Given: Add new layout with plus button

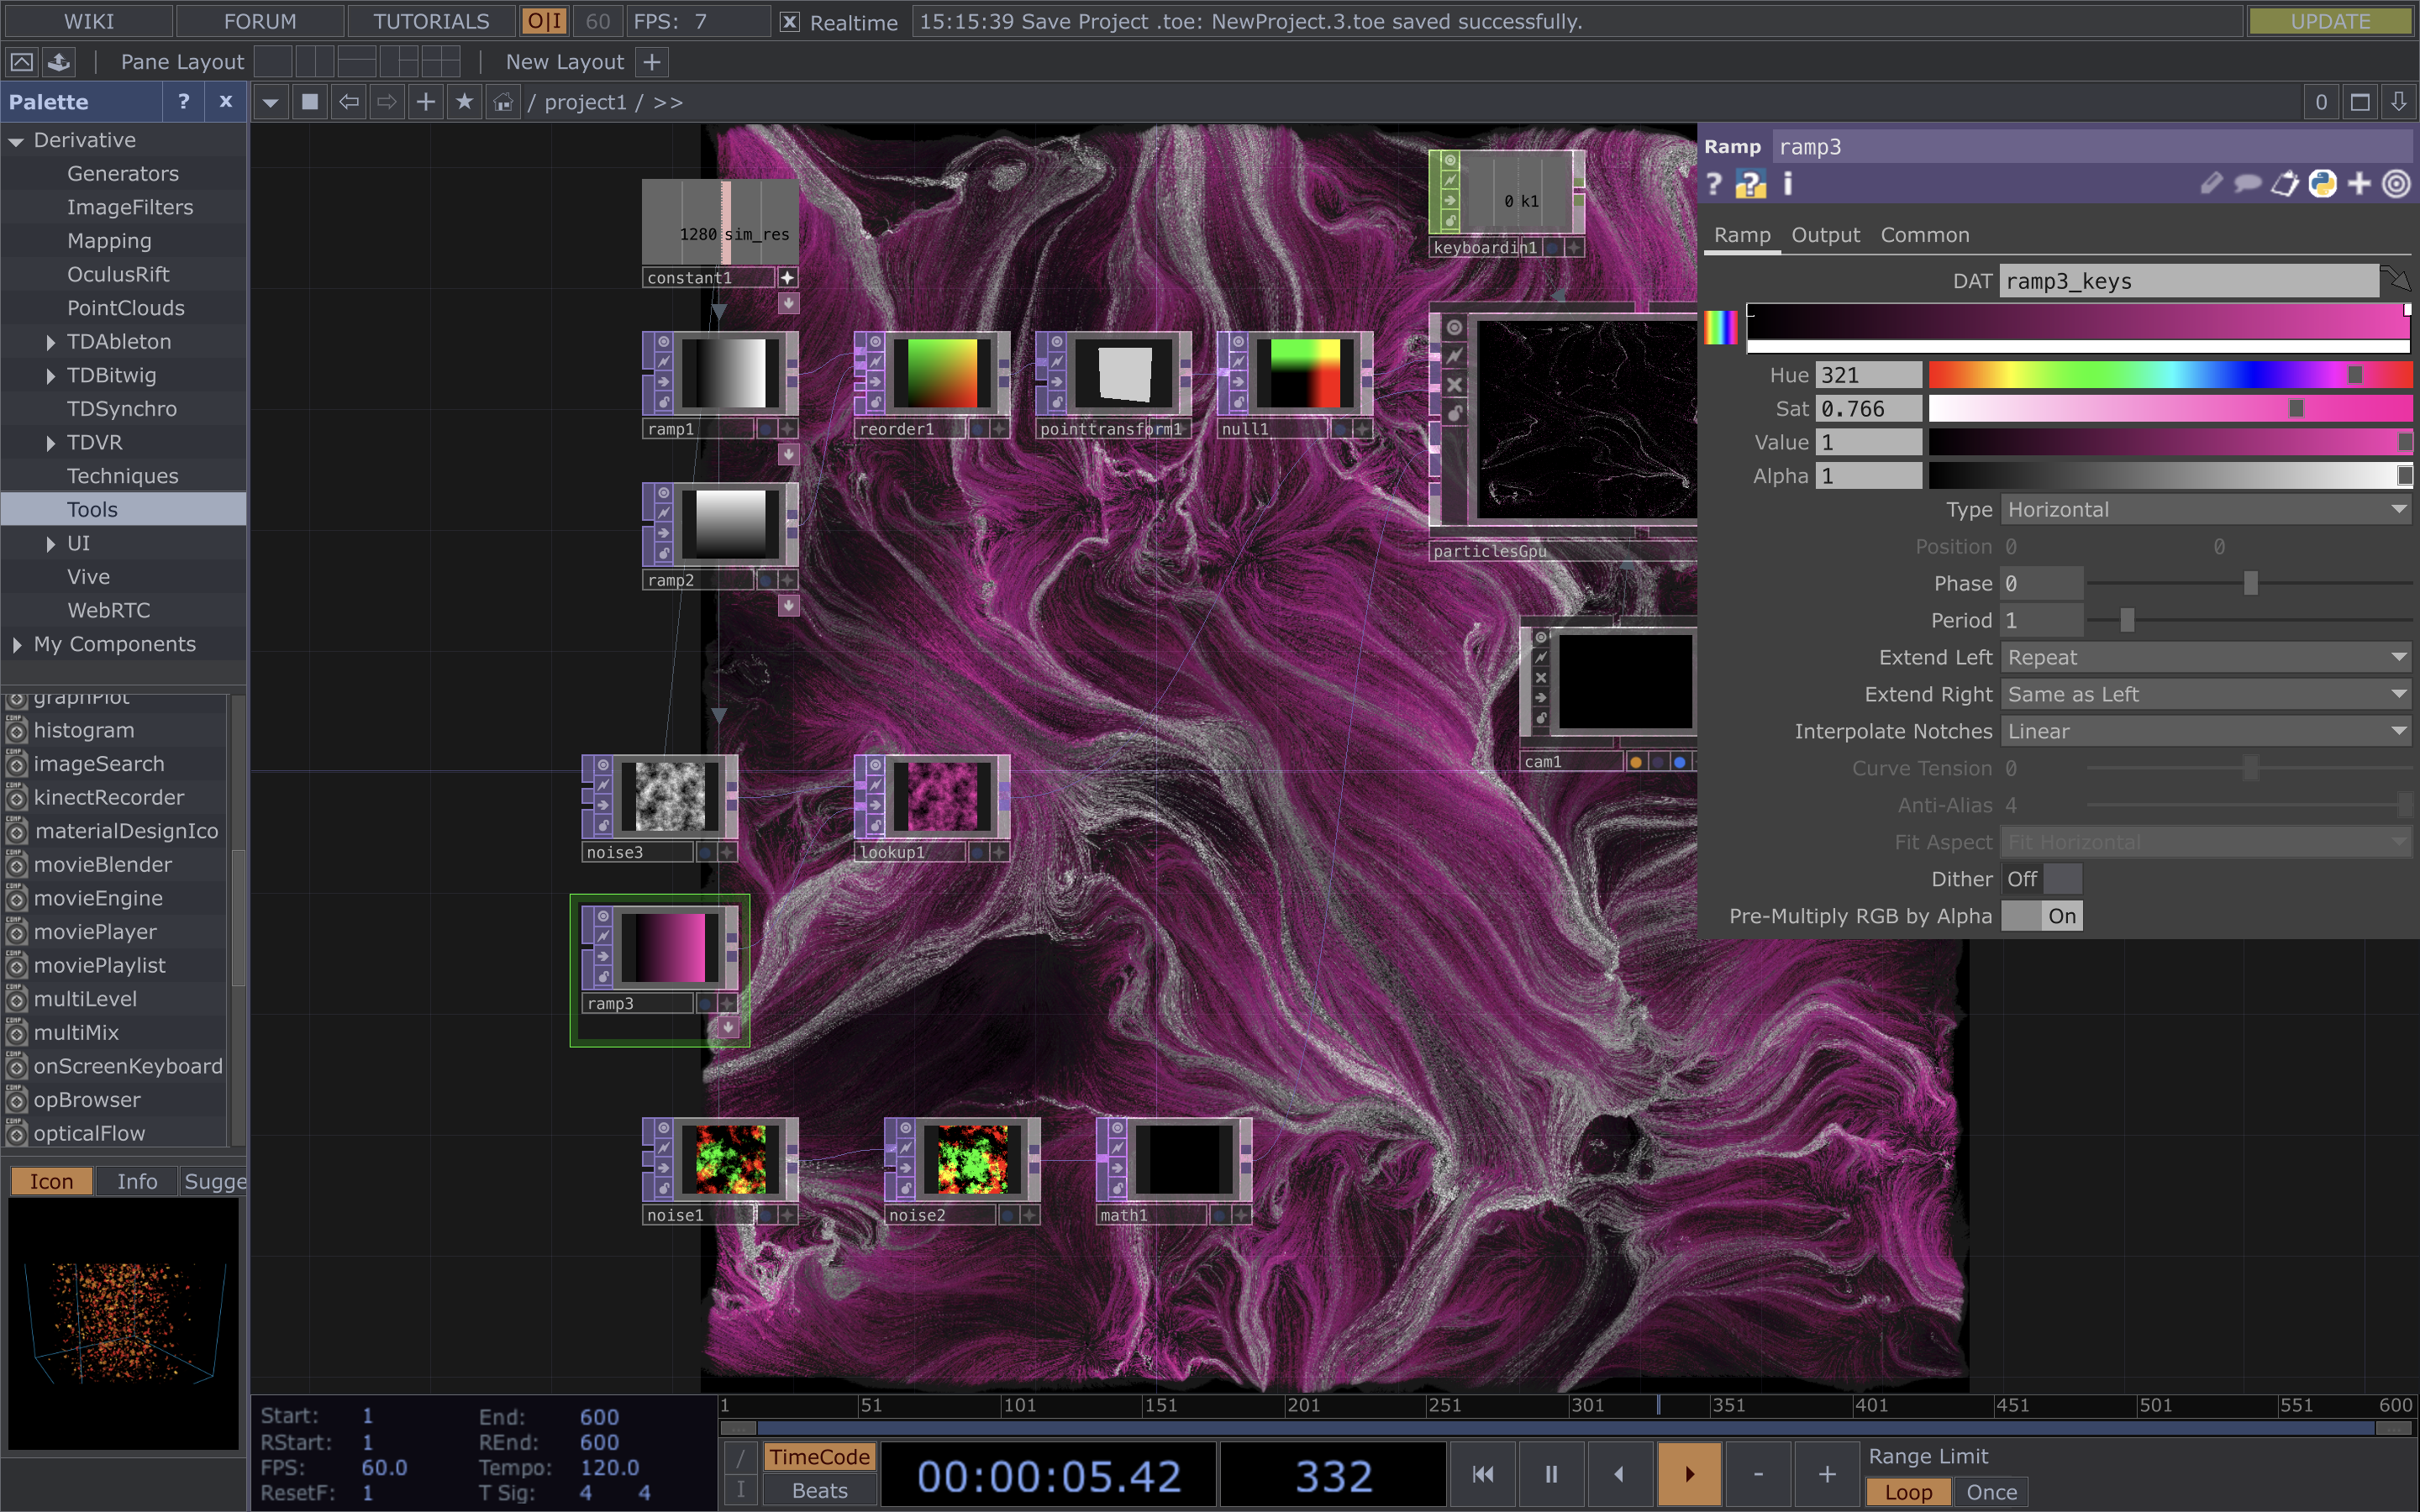Looking at the screenshot, I should 652,62.
